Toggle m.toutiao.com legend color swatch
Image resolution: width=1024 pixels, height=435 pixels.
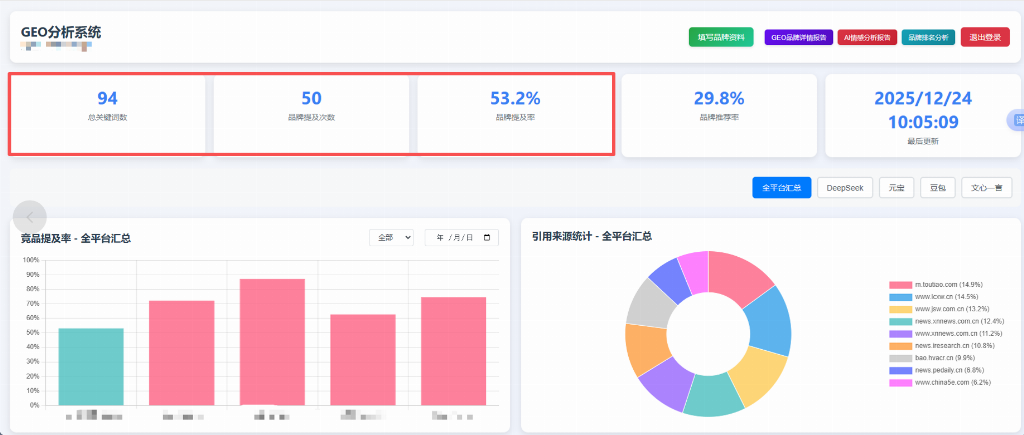pyautogui.click(x=900, y=285)
